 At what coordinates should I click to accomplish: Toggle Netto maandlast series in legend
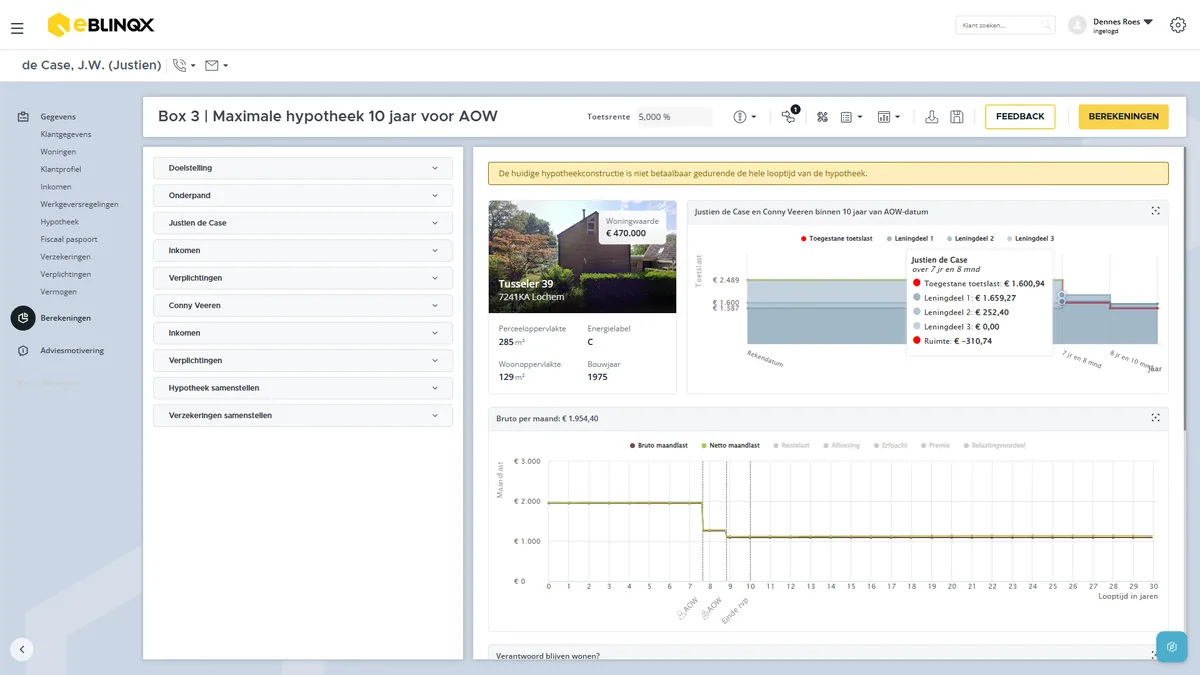732,445
